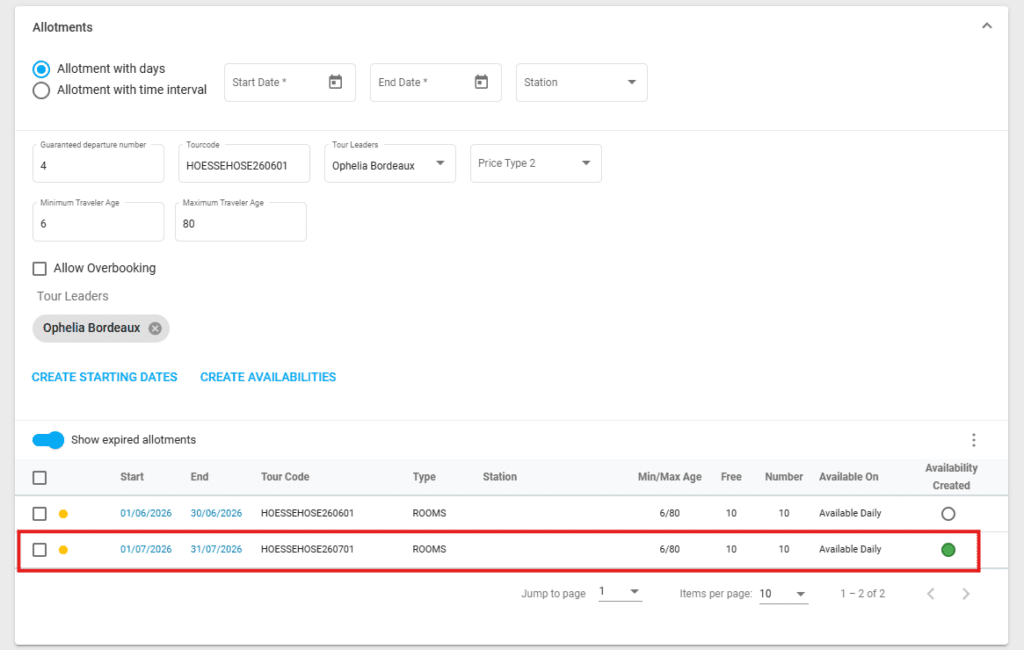Viewport: 1024px width, 650px height.
Task: Toggle Show expired allotments switch
Action: [48, 440]
